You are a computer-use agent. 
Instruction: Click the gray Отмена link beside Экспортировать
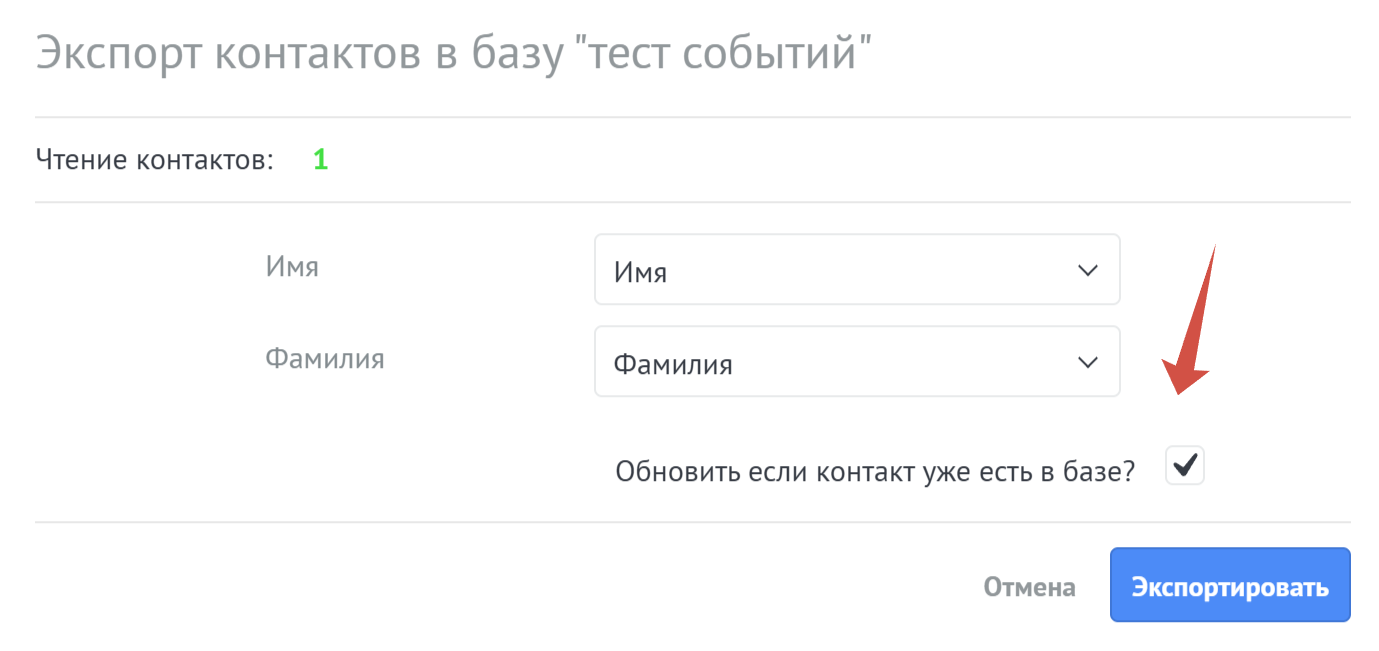pos(1029,587)
